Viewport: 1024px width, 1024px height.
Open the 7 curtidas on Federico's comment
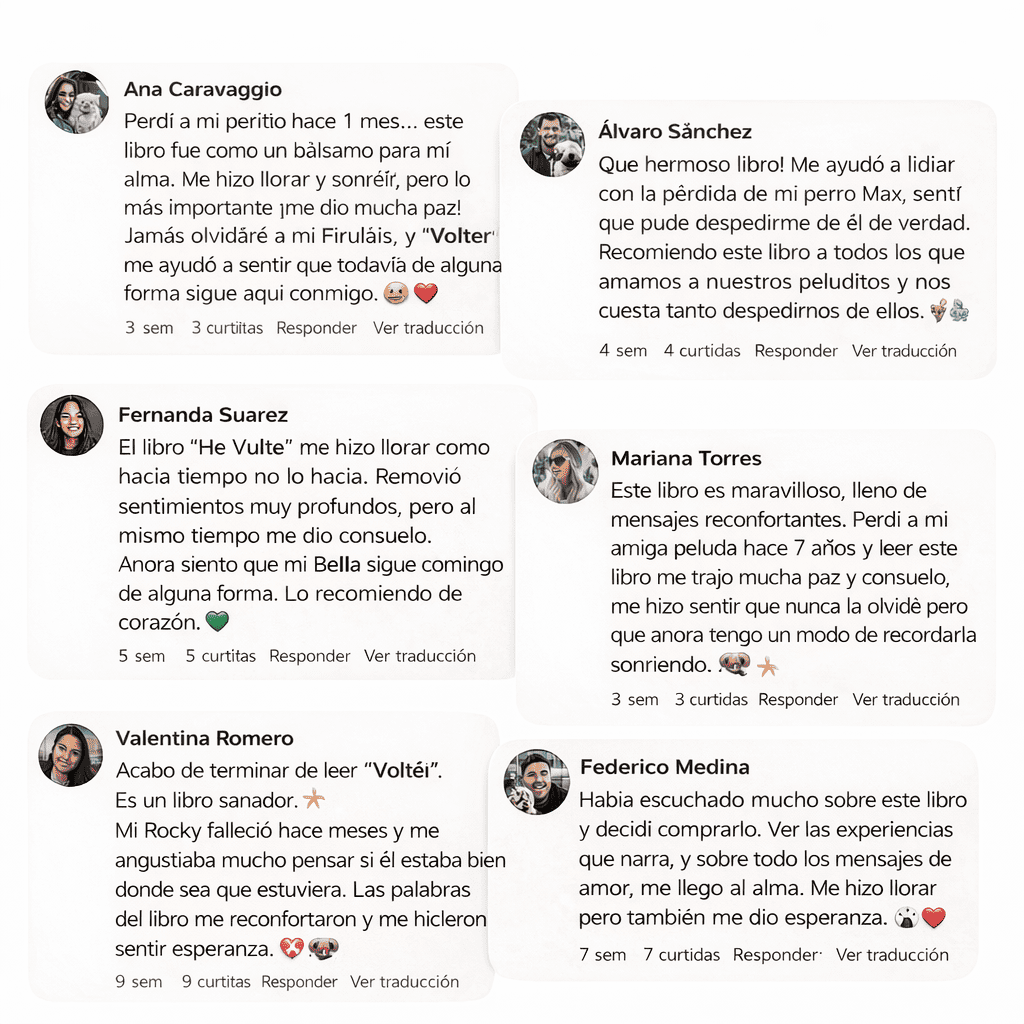coord(681,955)
